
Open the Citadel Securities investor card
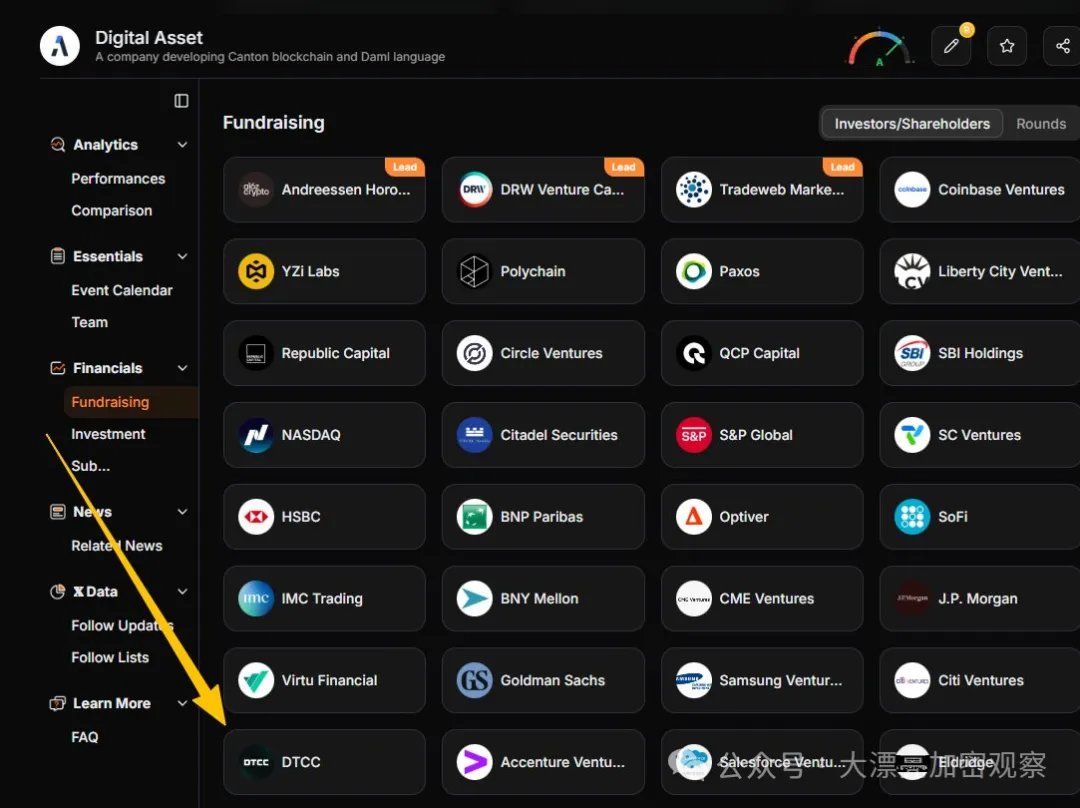point(543,435)
